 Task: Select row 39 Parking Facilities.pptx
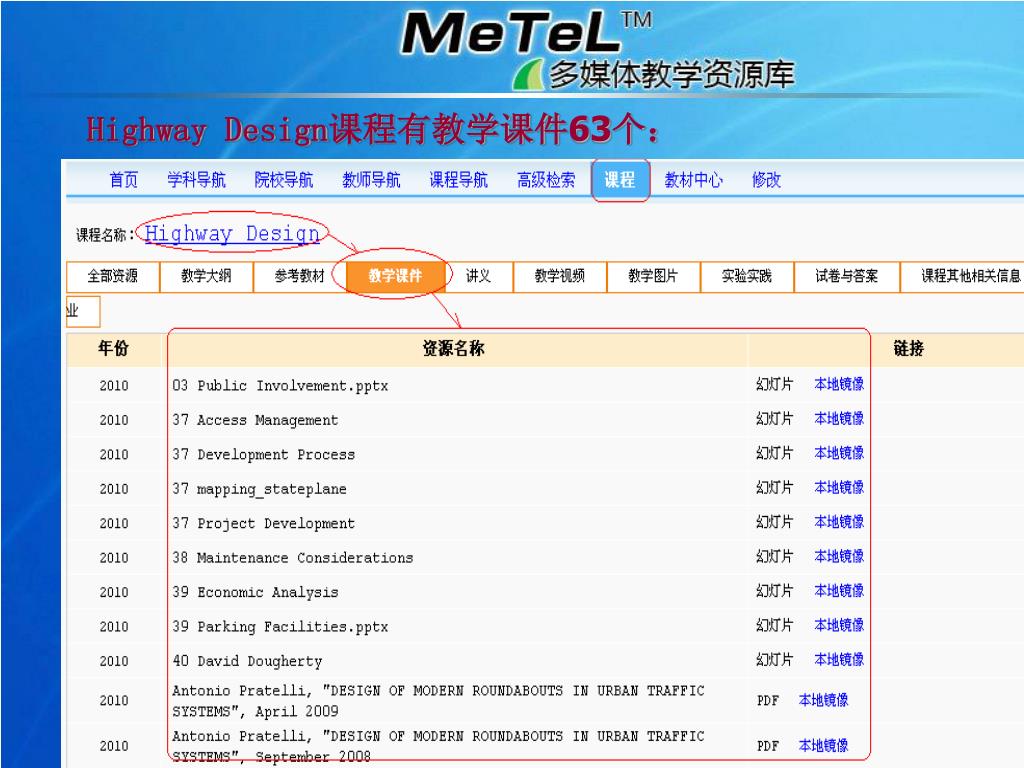pos(280,627)
